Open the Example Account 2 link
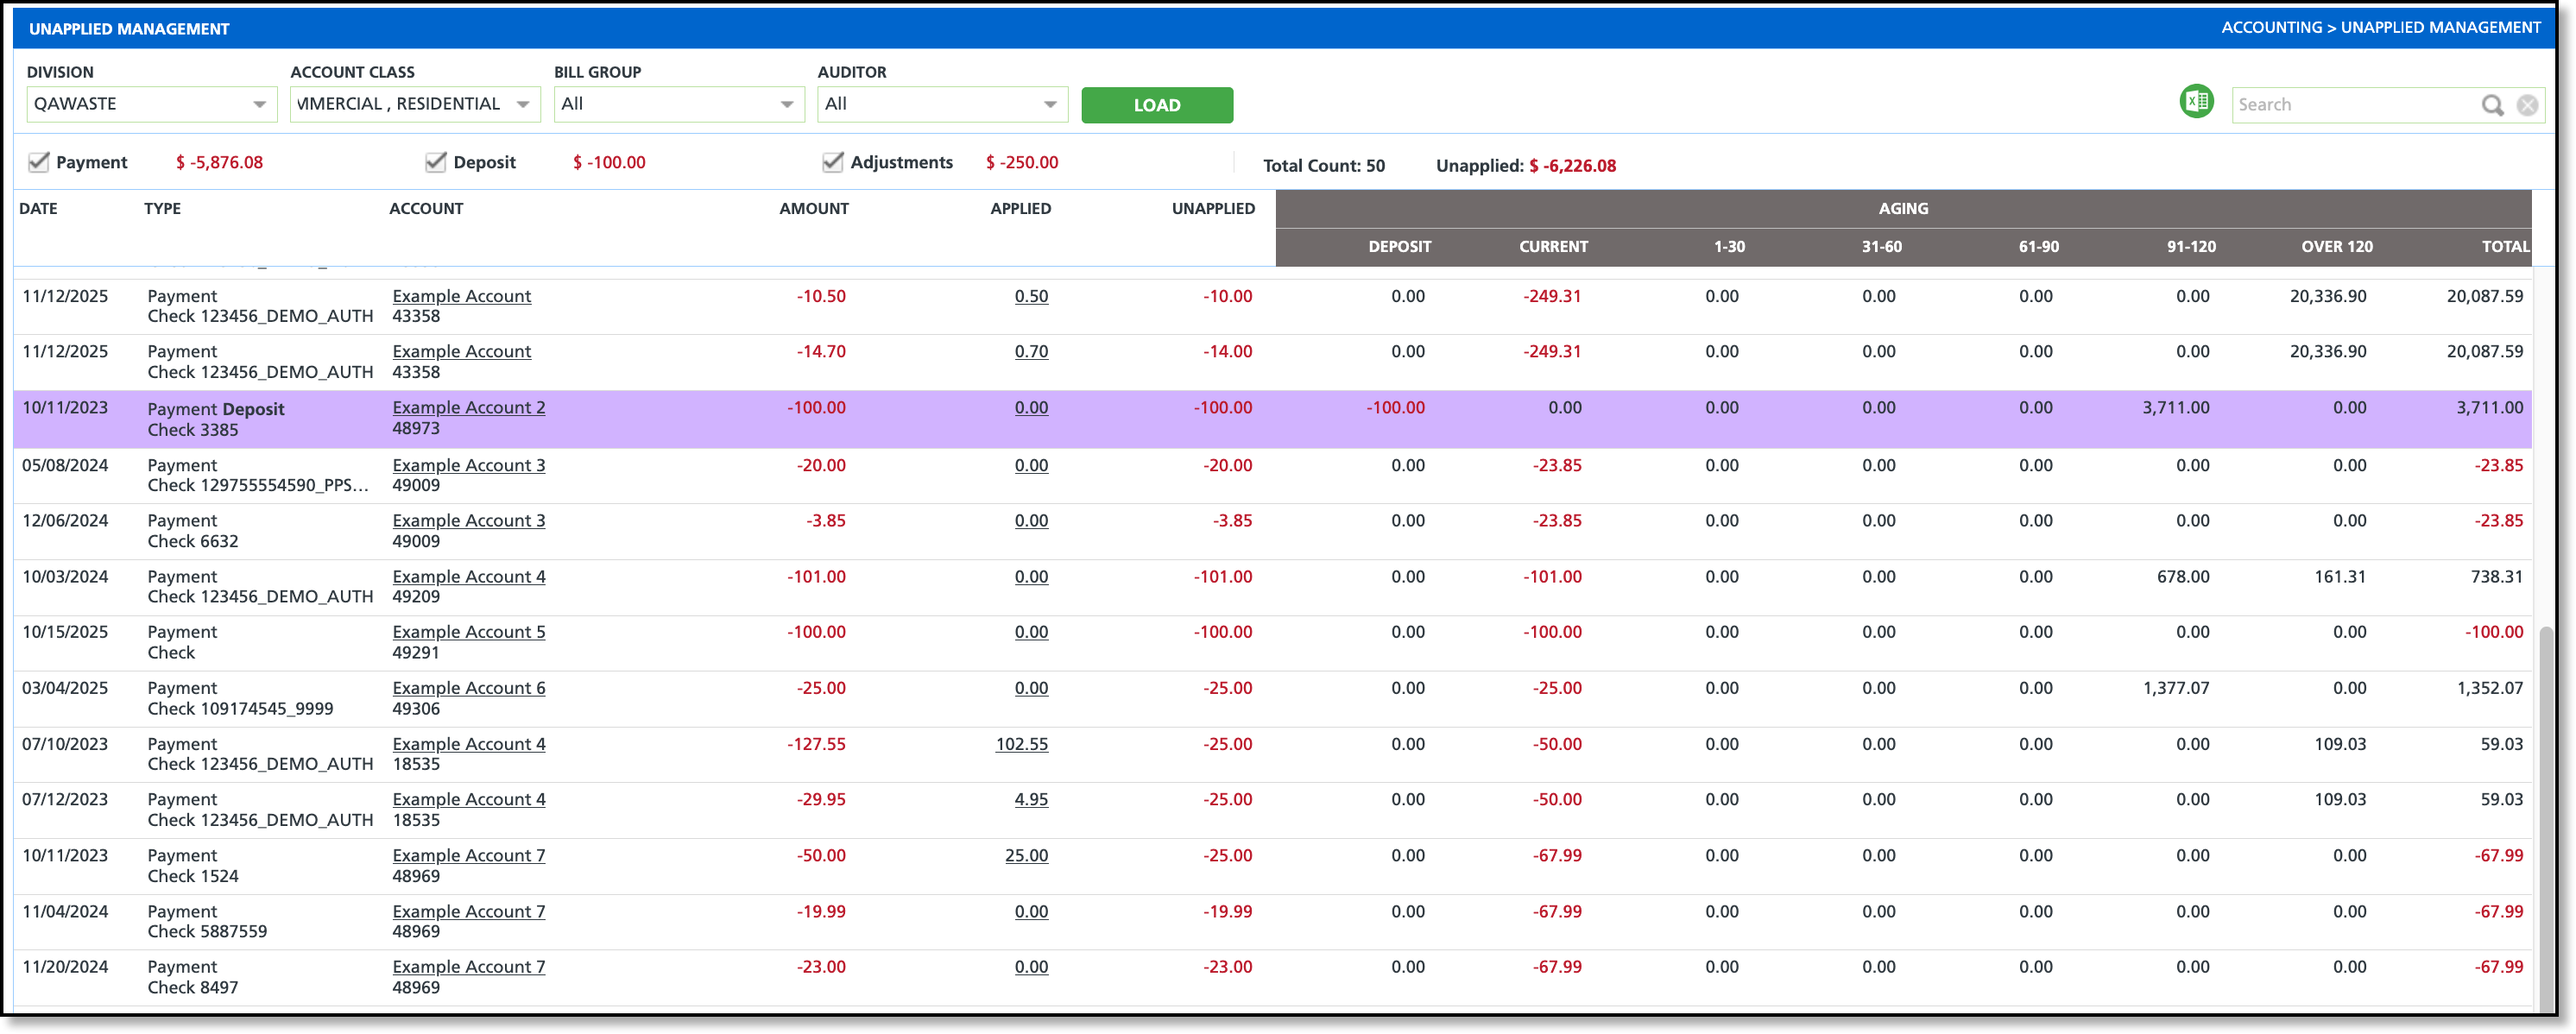2576x1034 pixels. [x=468, y=407]
